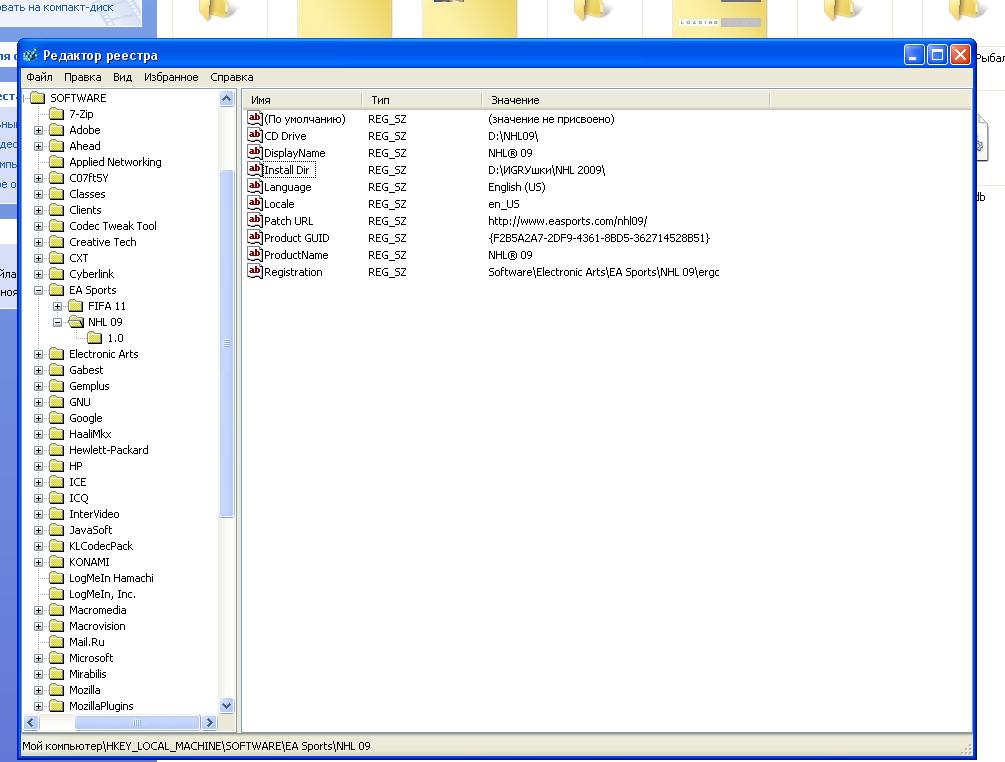This screenshot has height=762, width=1005.
Task: Select the Registration entry icon
Action: coord(254,272)
